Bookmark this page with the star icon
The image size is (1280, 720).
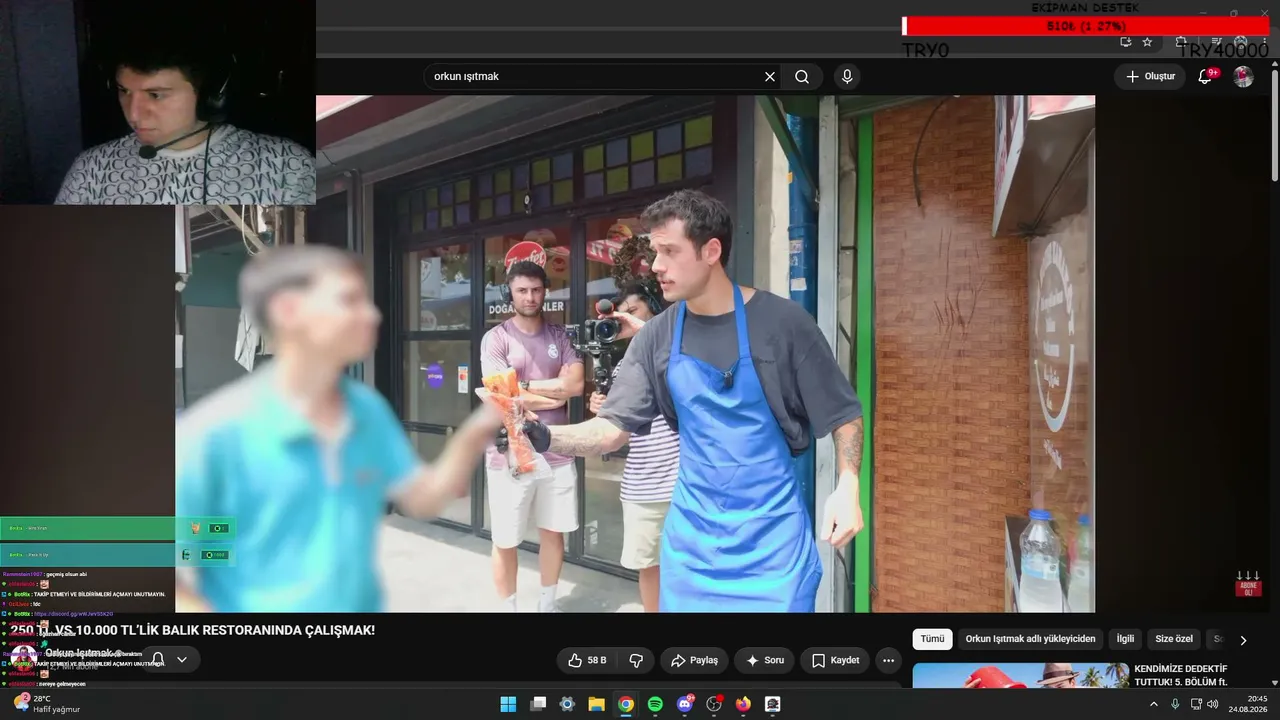(x=1147, y=42)
